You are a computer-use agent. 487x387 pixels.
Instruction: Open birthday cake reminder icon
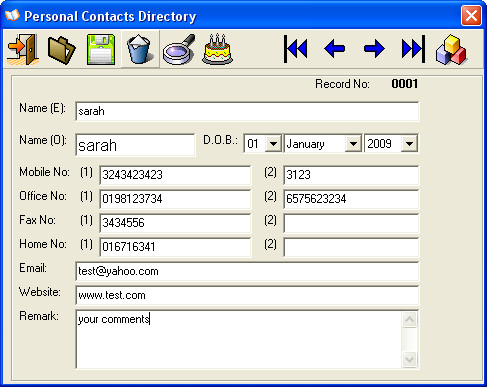coord(218,49)
